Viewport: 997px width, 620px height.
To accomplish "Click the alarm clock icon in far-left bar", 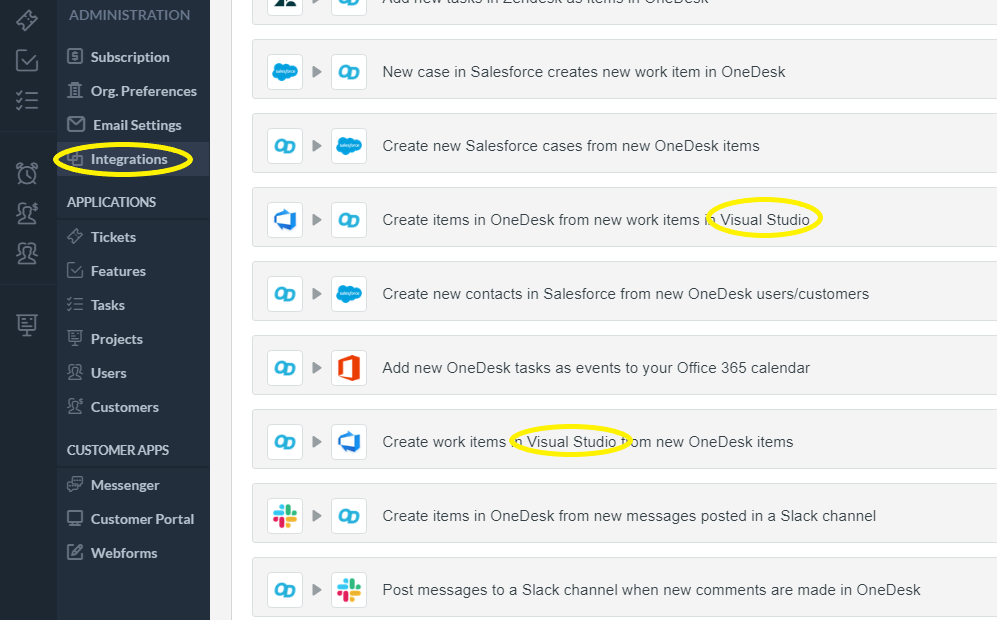I will pyautogui.click(x=27, y=172).
